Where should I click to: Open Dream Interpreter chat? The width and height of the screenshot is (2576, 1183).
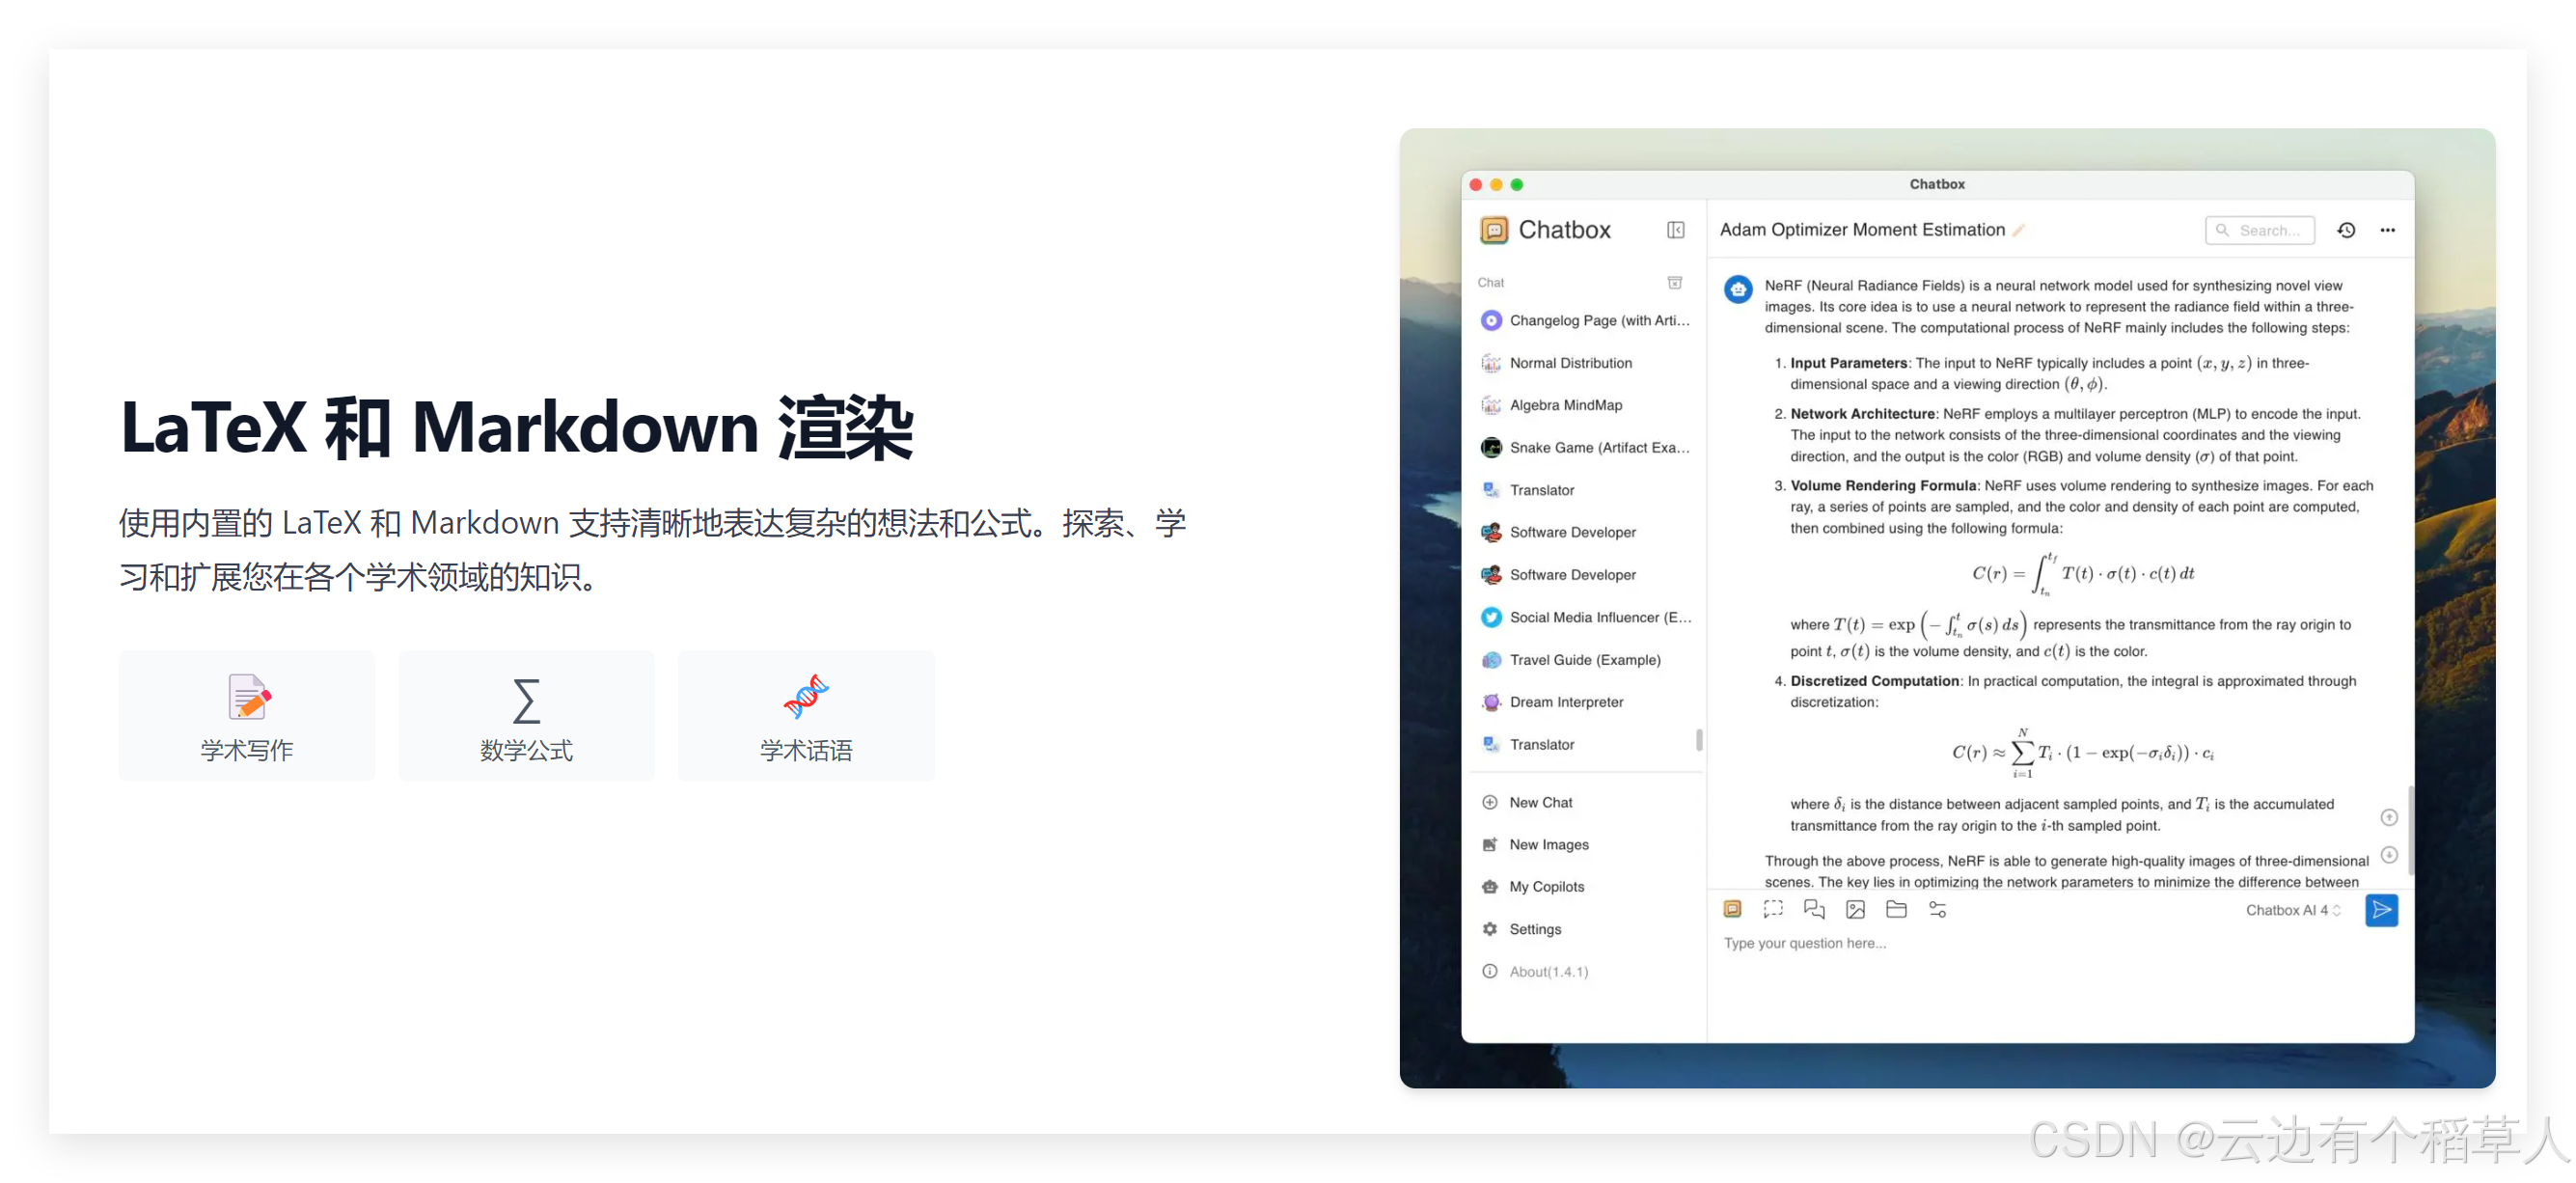pos(1585,702)
